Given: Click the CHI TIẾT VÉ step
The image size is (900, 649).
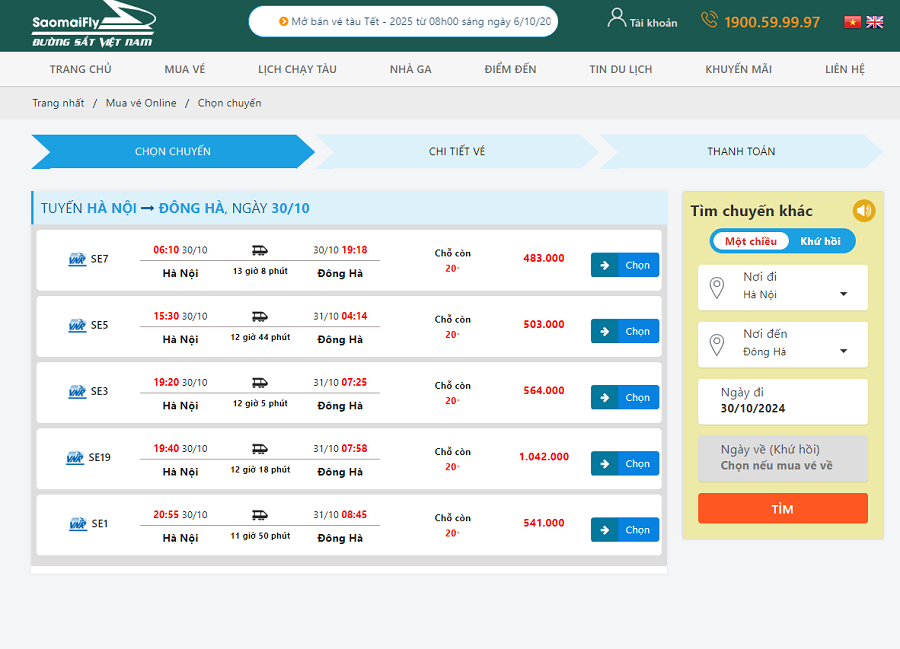Looking at the screenshot, I should pyautogui.click(x=457, y=151).
